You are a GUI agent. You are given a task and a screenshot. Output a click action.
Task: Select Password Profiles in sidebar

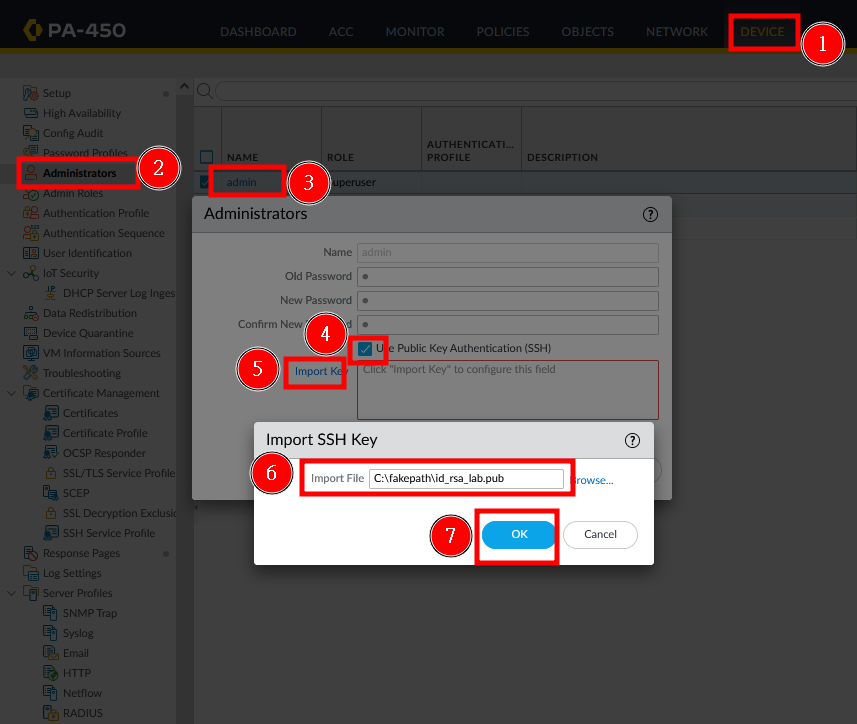(x=85, y=153)
